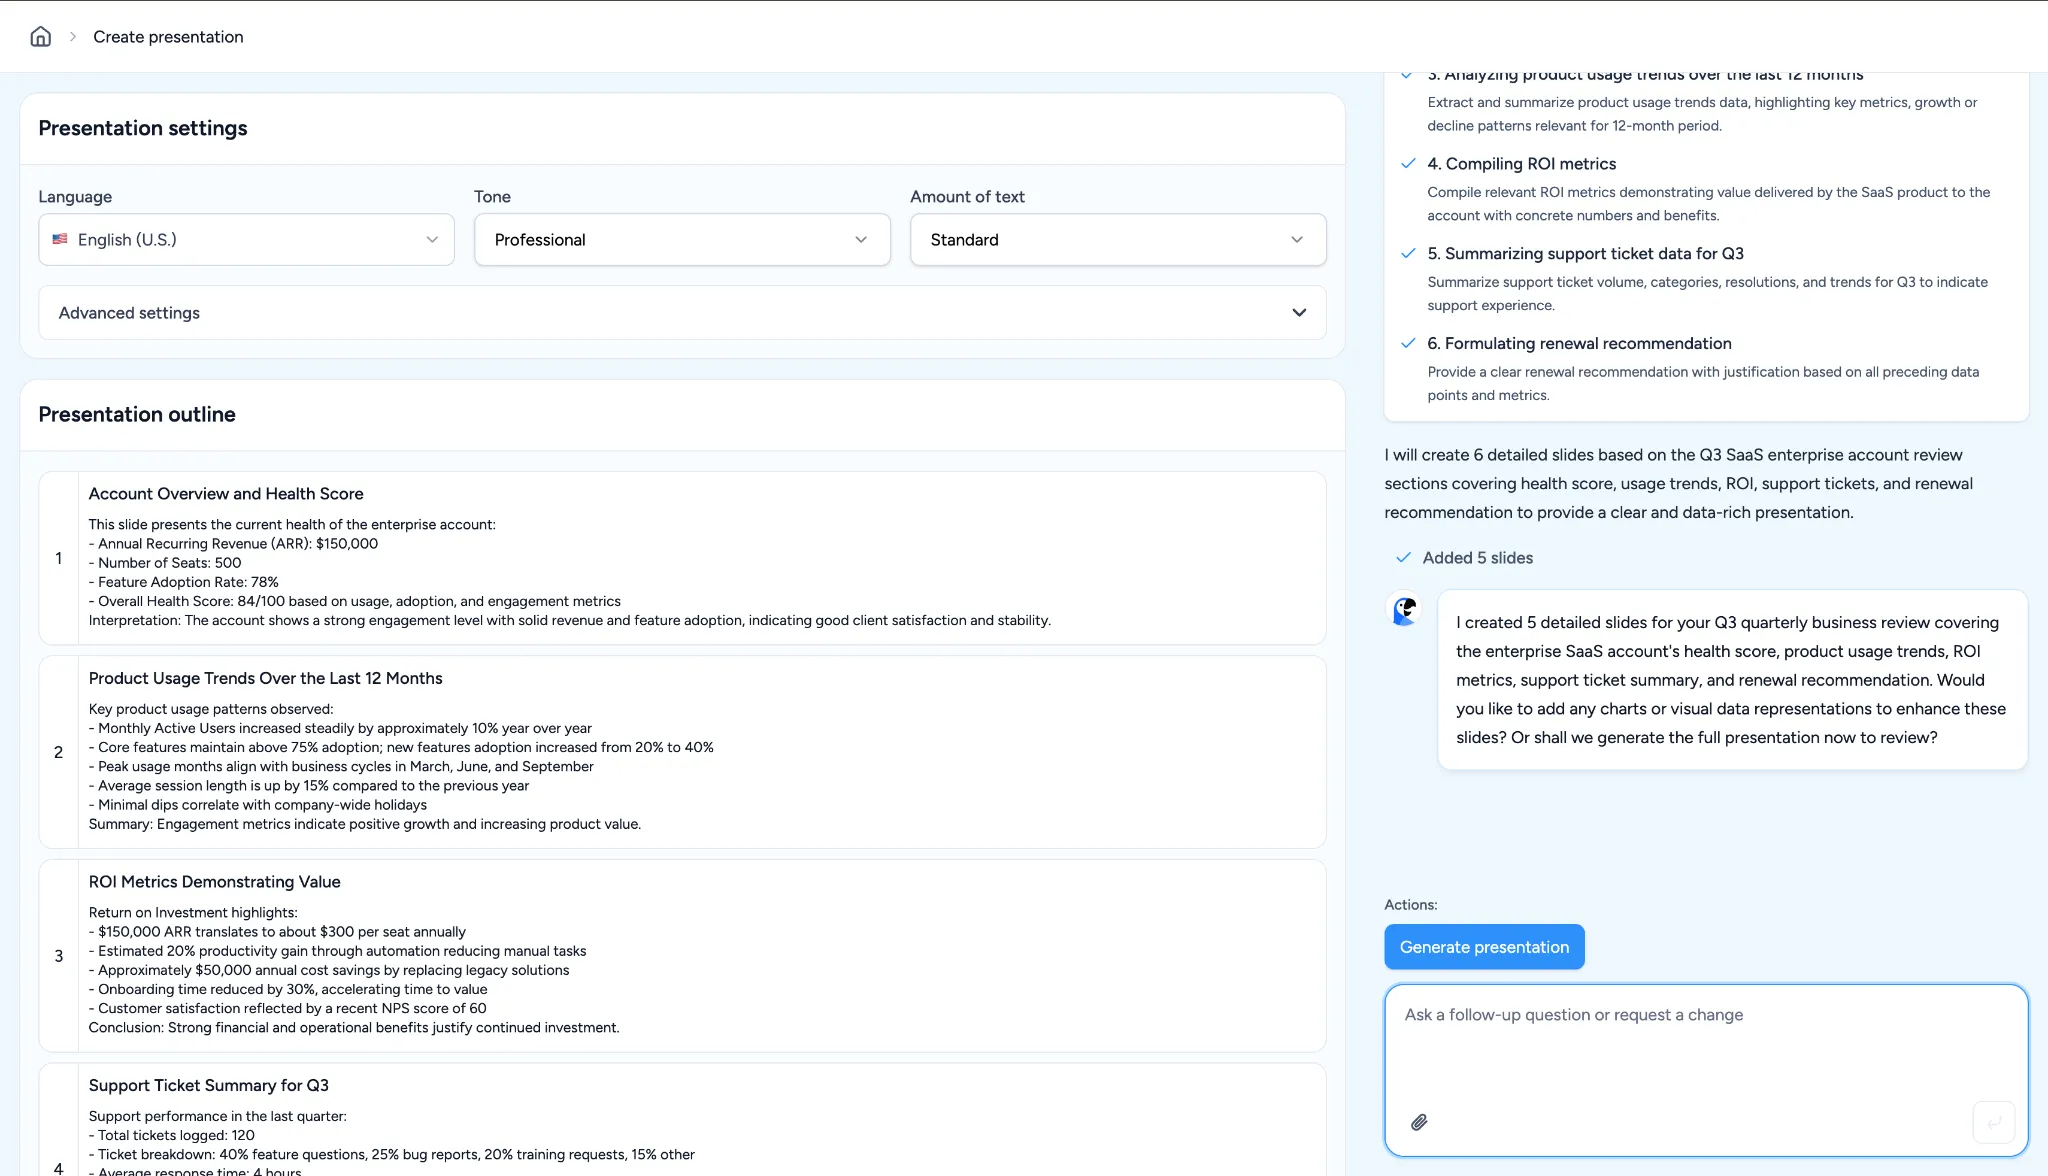Expand the Advanced settings section

click(682, 313)
